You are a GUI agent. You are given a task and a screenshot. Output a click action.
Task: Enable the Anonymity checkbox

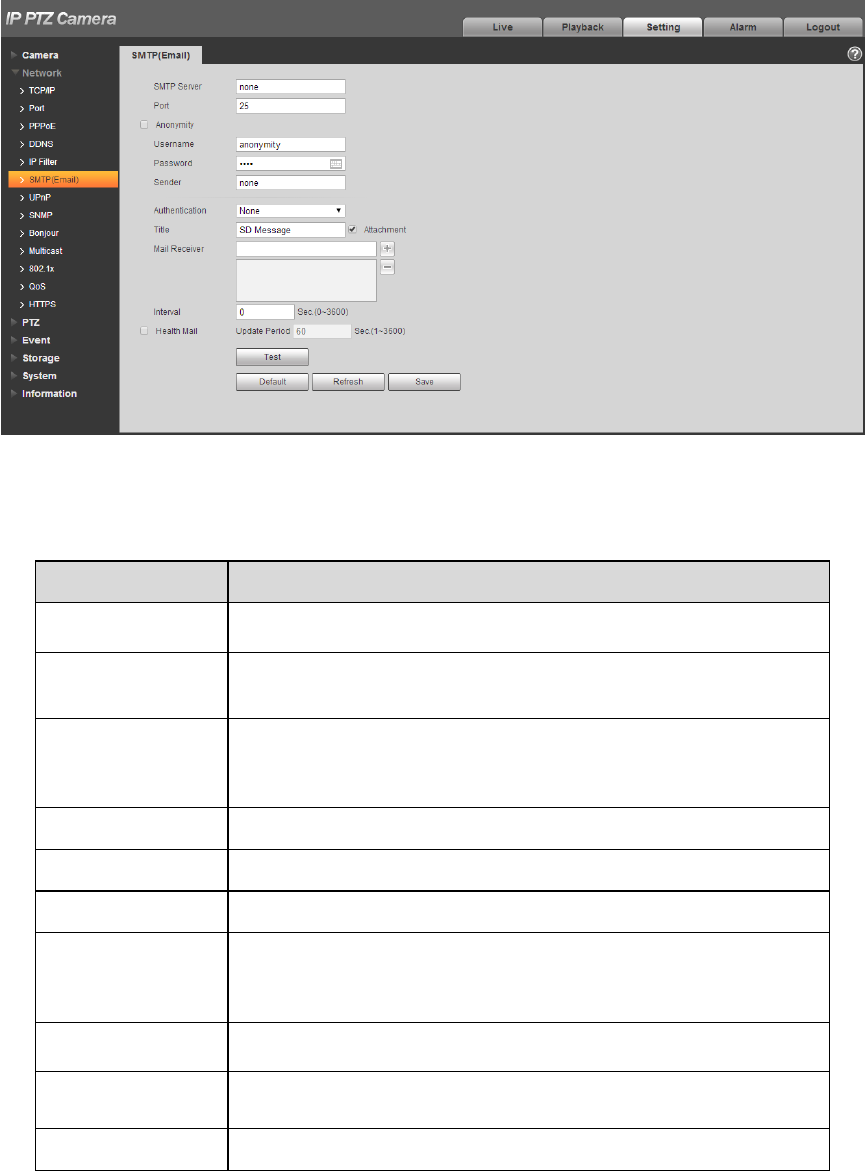(x=144, y=125)
